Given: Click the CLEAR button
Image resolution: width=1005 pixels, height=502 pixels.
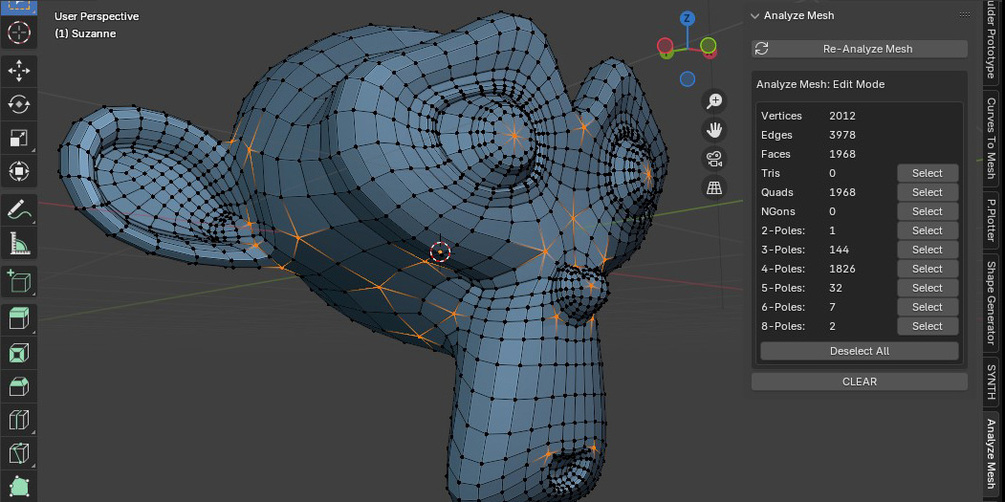Looking at the screenshot, I should point(860,381).
